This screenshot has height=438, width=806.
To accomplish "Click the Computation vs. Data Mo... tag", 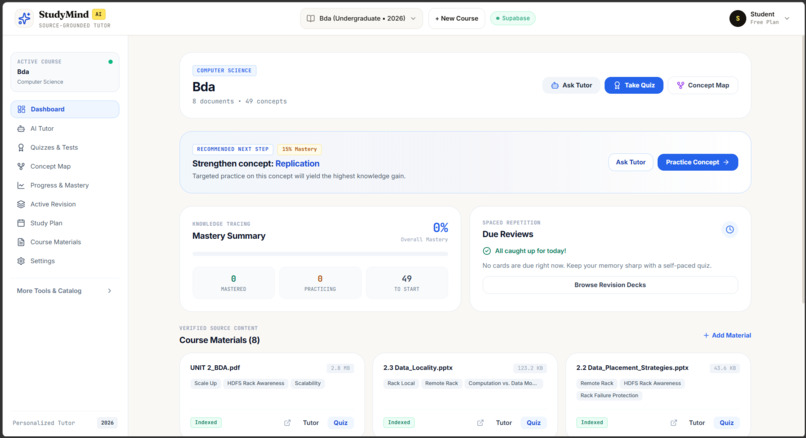I will coord(503,384).
